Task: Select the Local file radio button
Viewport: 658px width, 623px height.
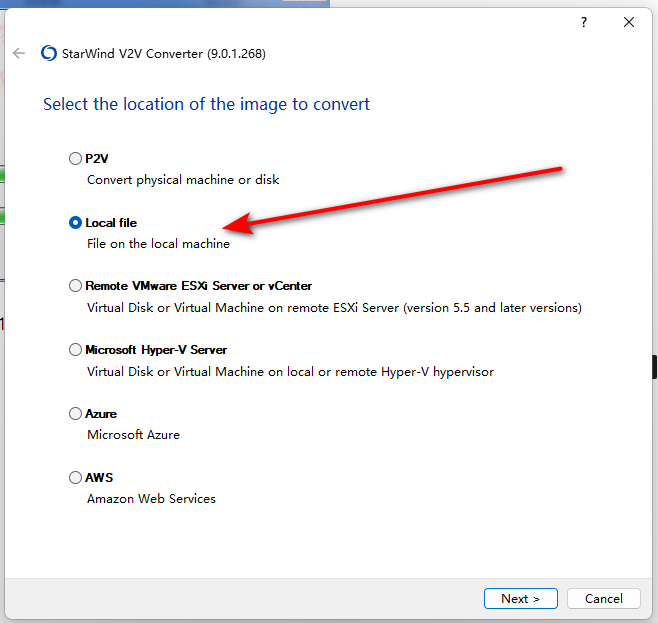Action: [75, 223]
